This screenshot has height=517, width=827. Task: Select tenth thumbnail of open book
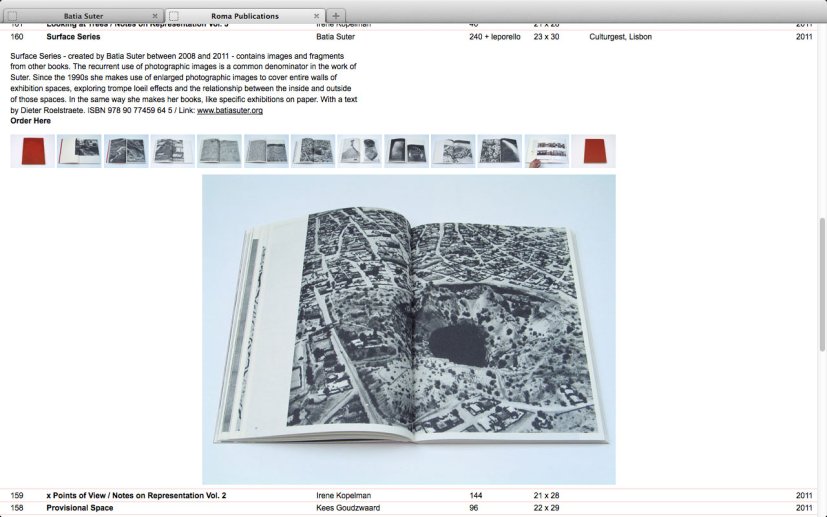tap(453, 151)
